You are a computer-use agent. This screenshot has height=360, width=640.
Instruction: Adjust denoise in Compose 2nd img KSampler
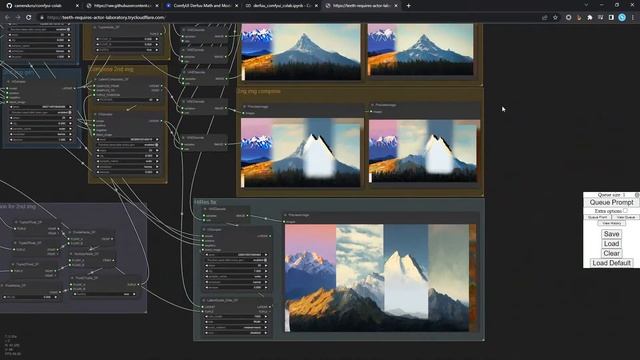pos(127,172)
